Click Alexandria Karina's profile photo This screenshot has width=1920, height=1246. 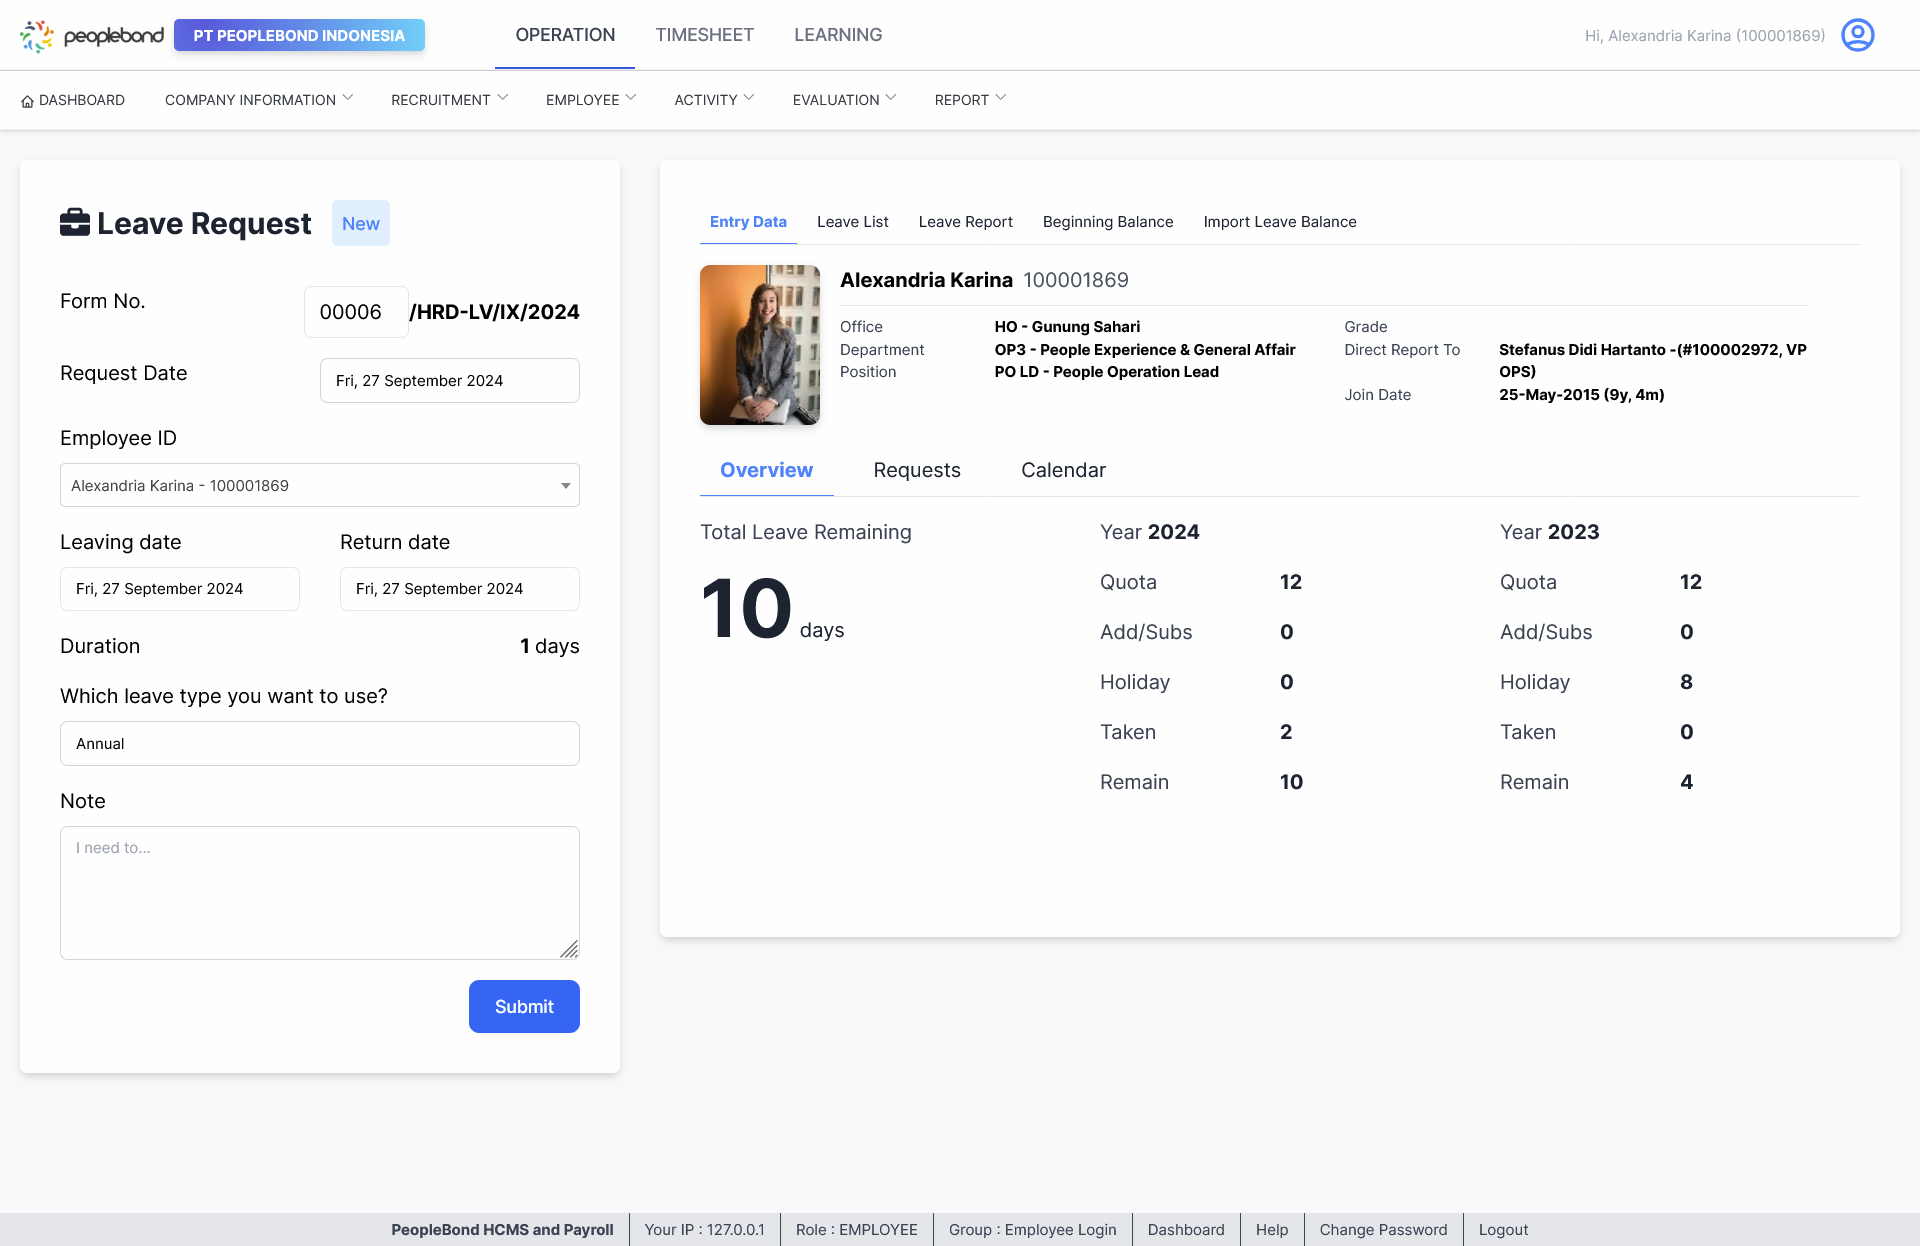point(760,345)
